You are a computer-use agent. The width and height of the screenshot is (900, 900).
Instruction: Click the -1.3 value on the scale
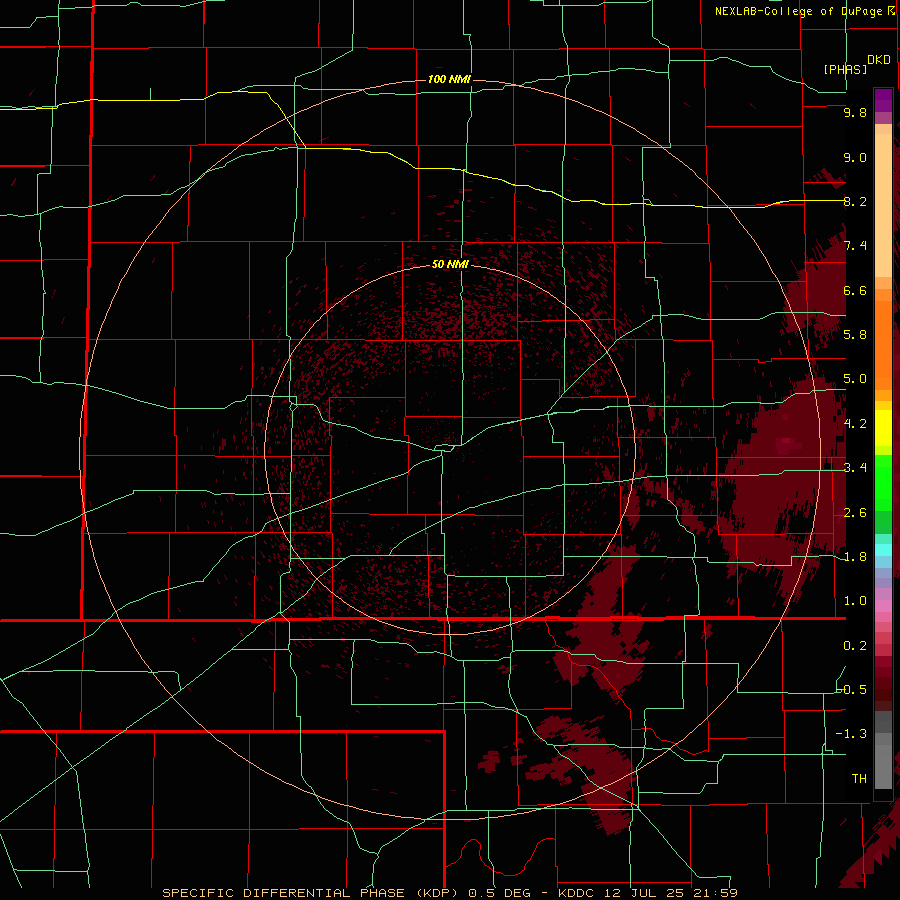[x=852, y=734]
